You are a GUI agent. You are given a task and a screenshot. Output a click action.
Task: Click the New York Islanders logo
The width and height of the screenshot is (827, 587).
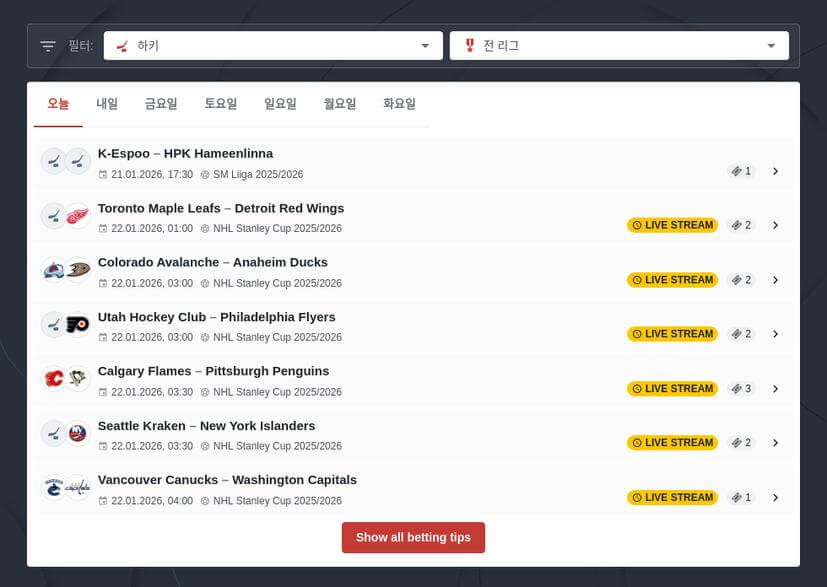78,433
